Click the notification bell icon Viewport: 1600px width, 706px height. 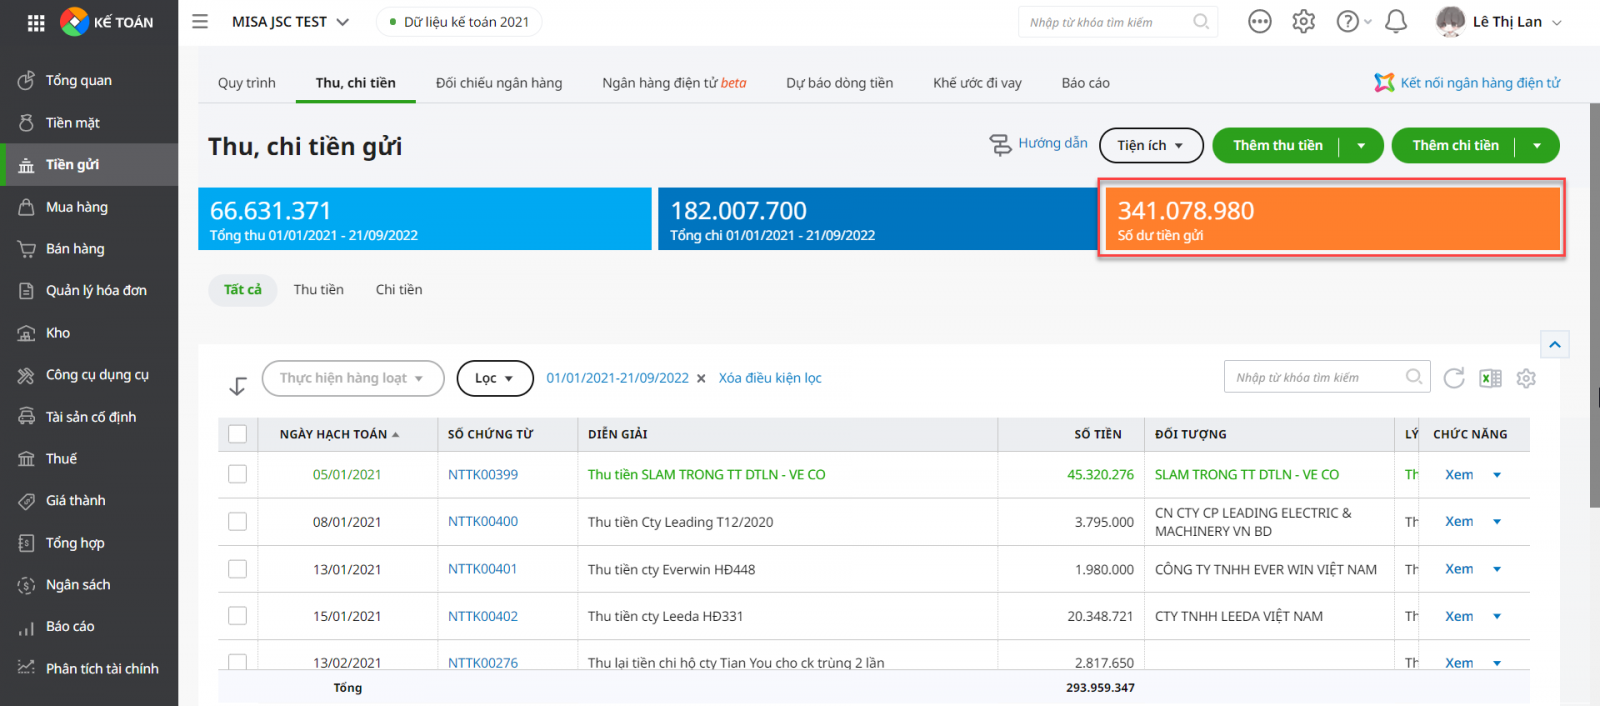[1396, 22]
